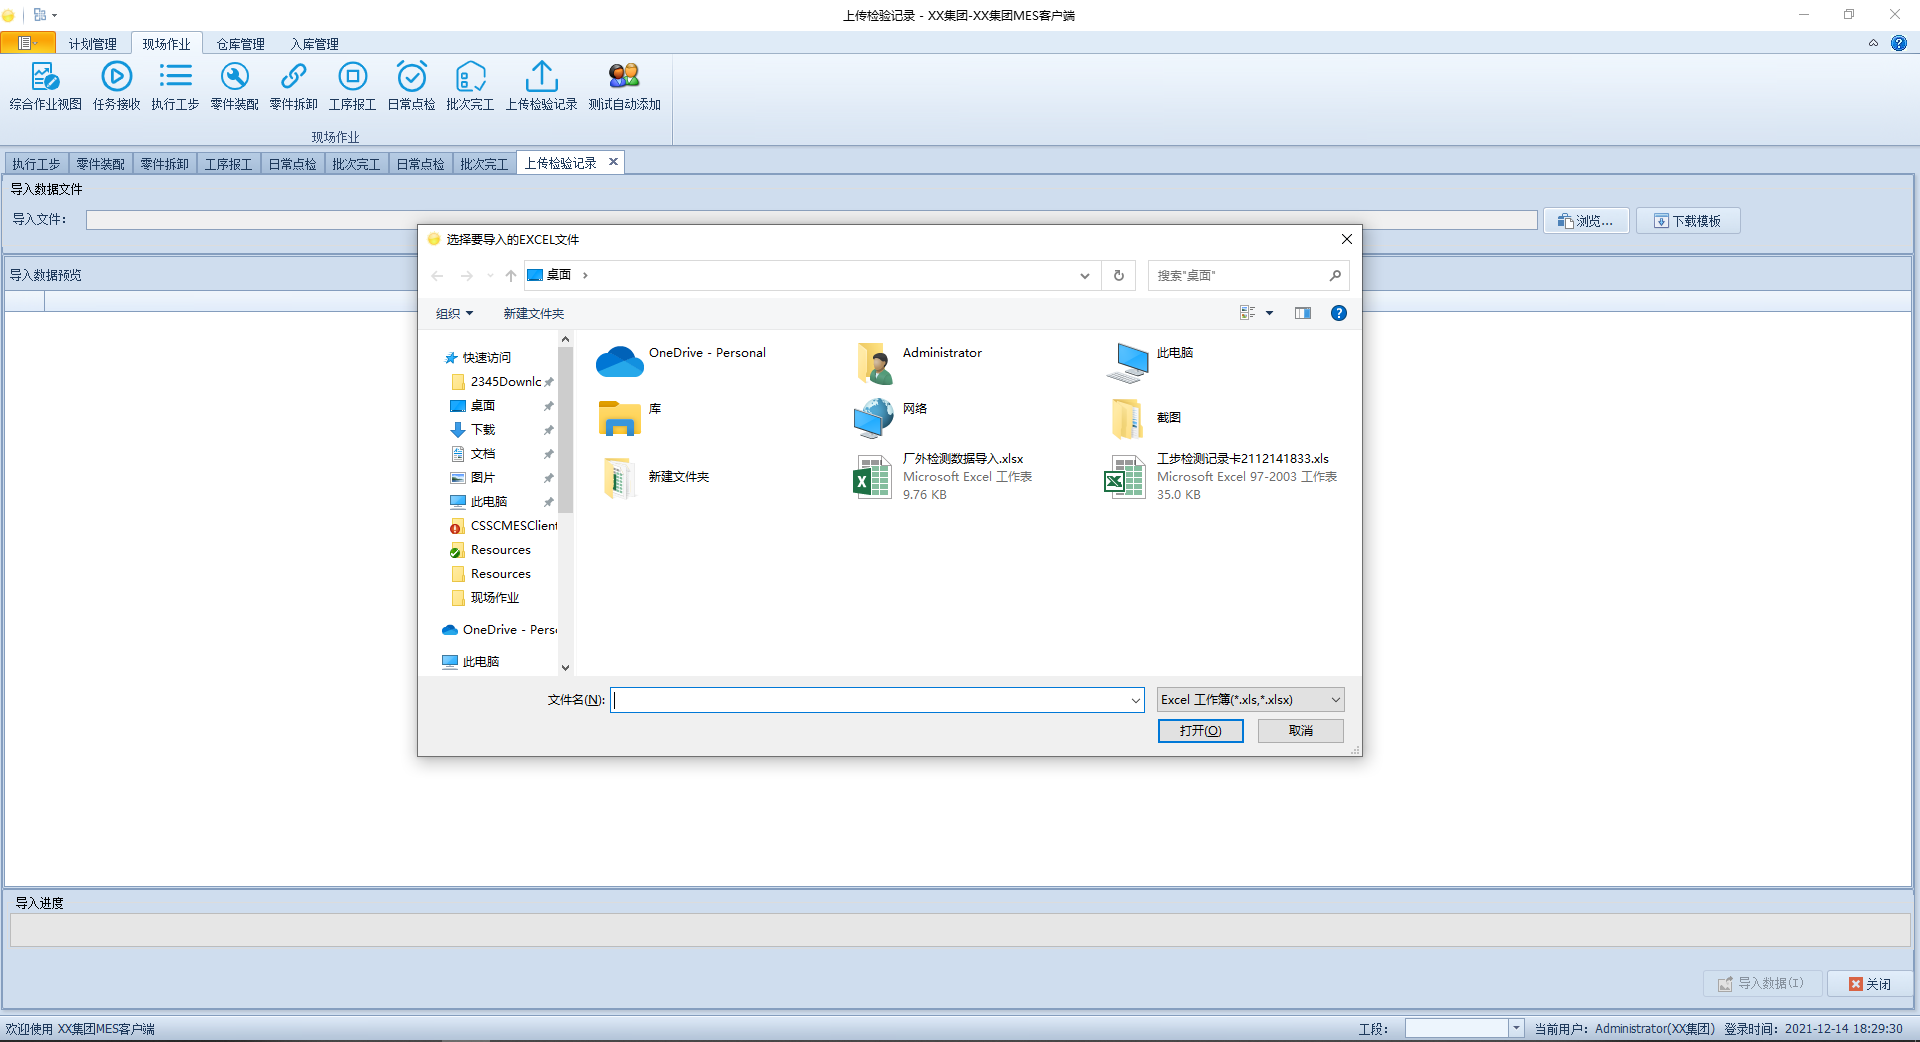Click the help icon in the ribbon corner
Viewport: 1920px width, 1042px height.
[x=1899, y=43]
